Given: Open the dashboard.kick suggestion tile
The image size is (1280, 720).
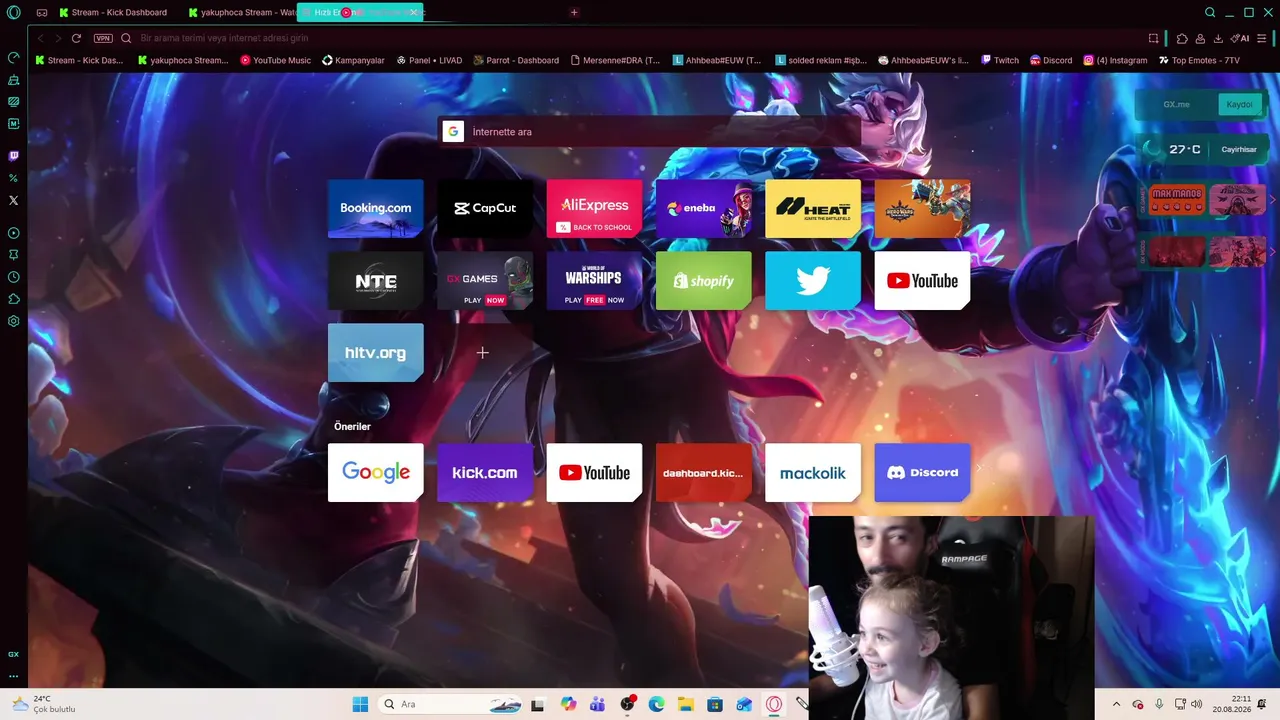Looking at the screenshot, I should pyautogui.click(x=704, y=473).
